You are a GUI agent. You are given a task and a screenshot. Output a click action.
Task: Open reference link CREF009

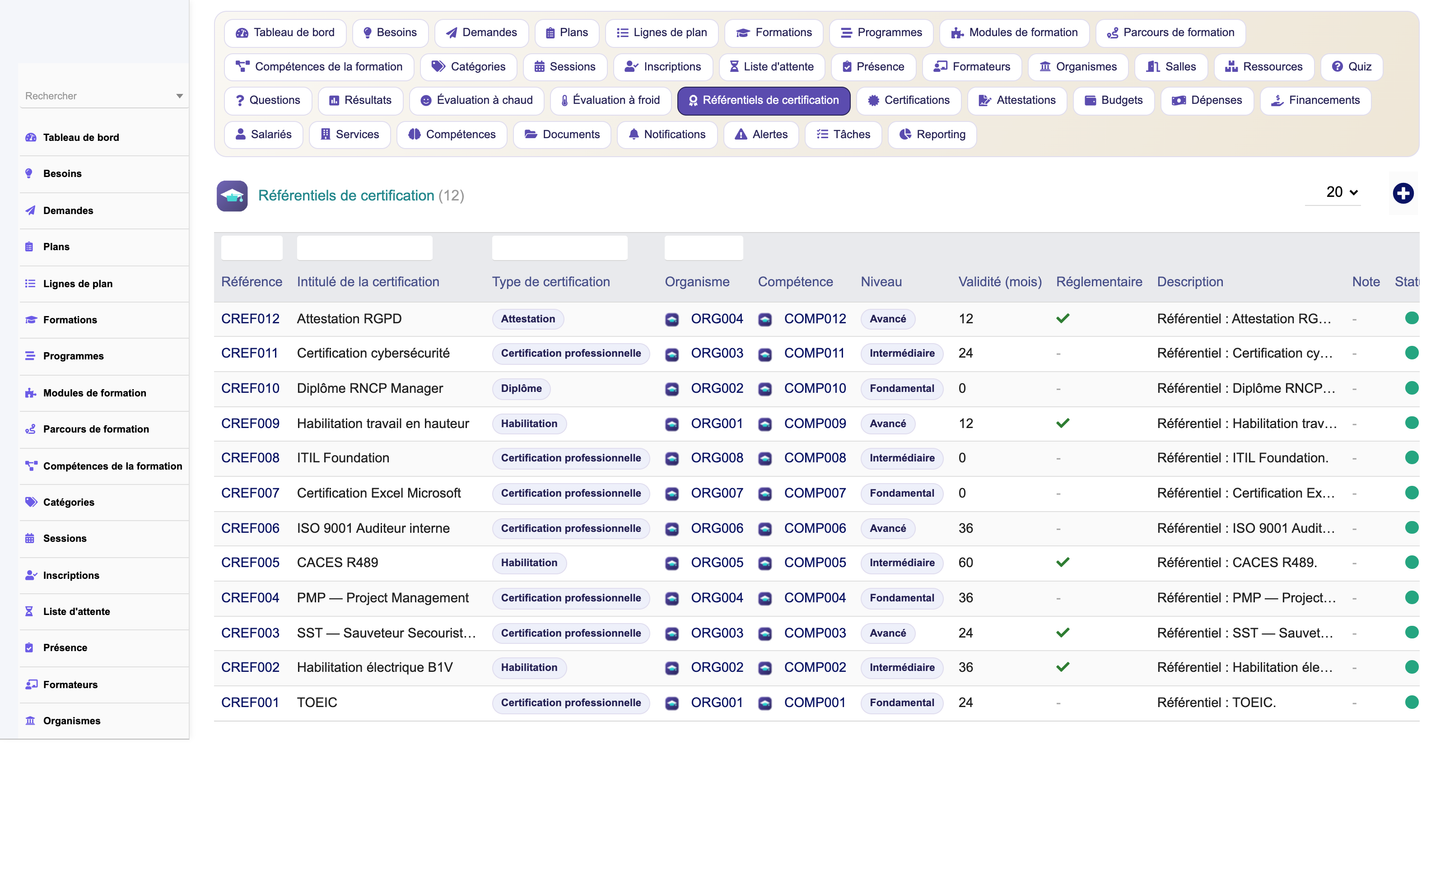[250, 424]
